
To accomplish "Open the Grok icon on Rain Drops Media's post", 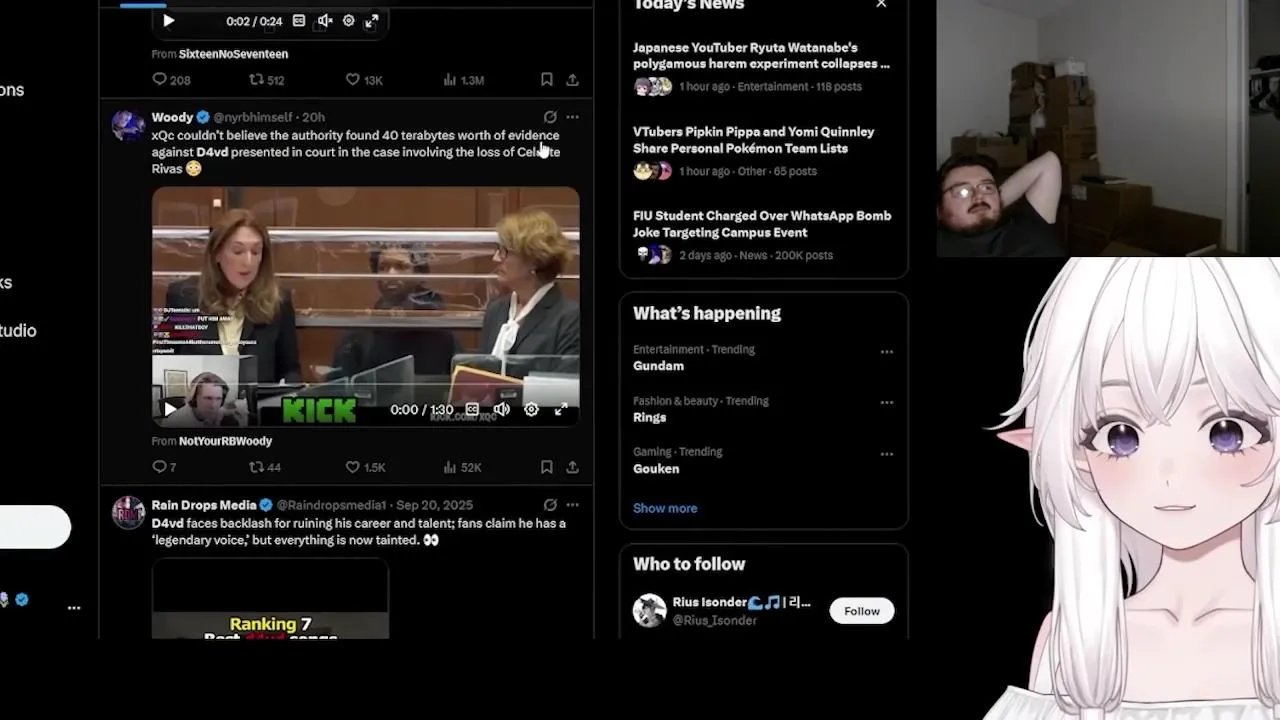I will pyautogui.click(x=550, y=505).
